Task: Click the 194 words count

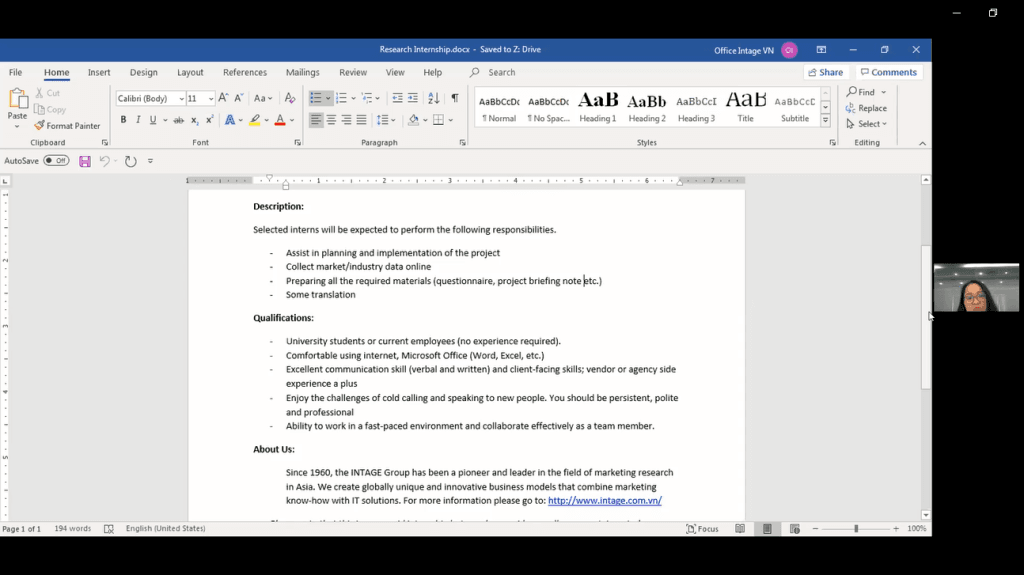Action: (72, 529)
